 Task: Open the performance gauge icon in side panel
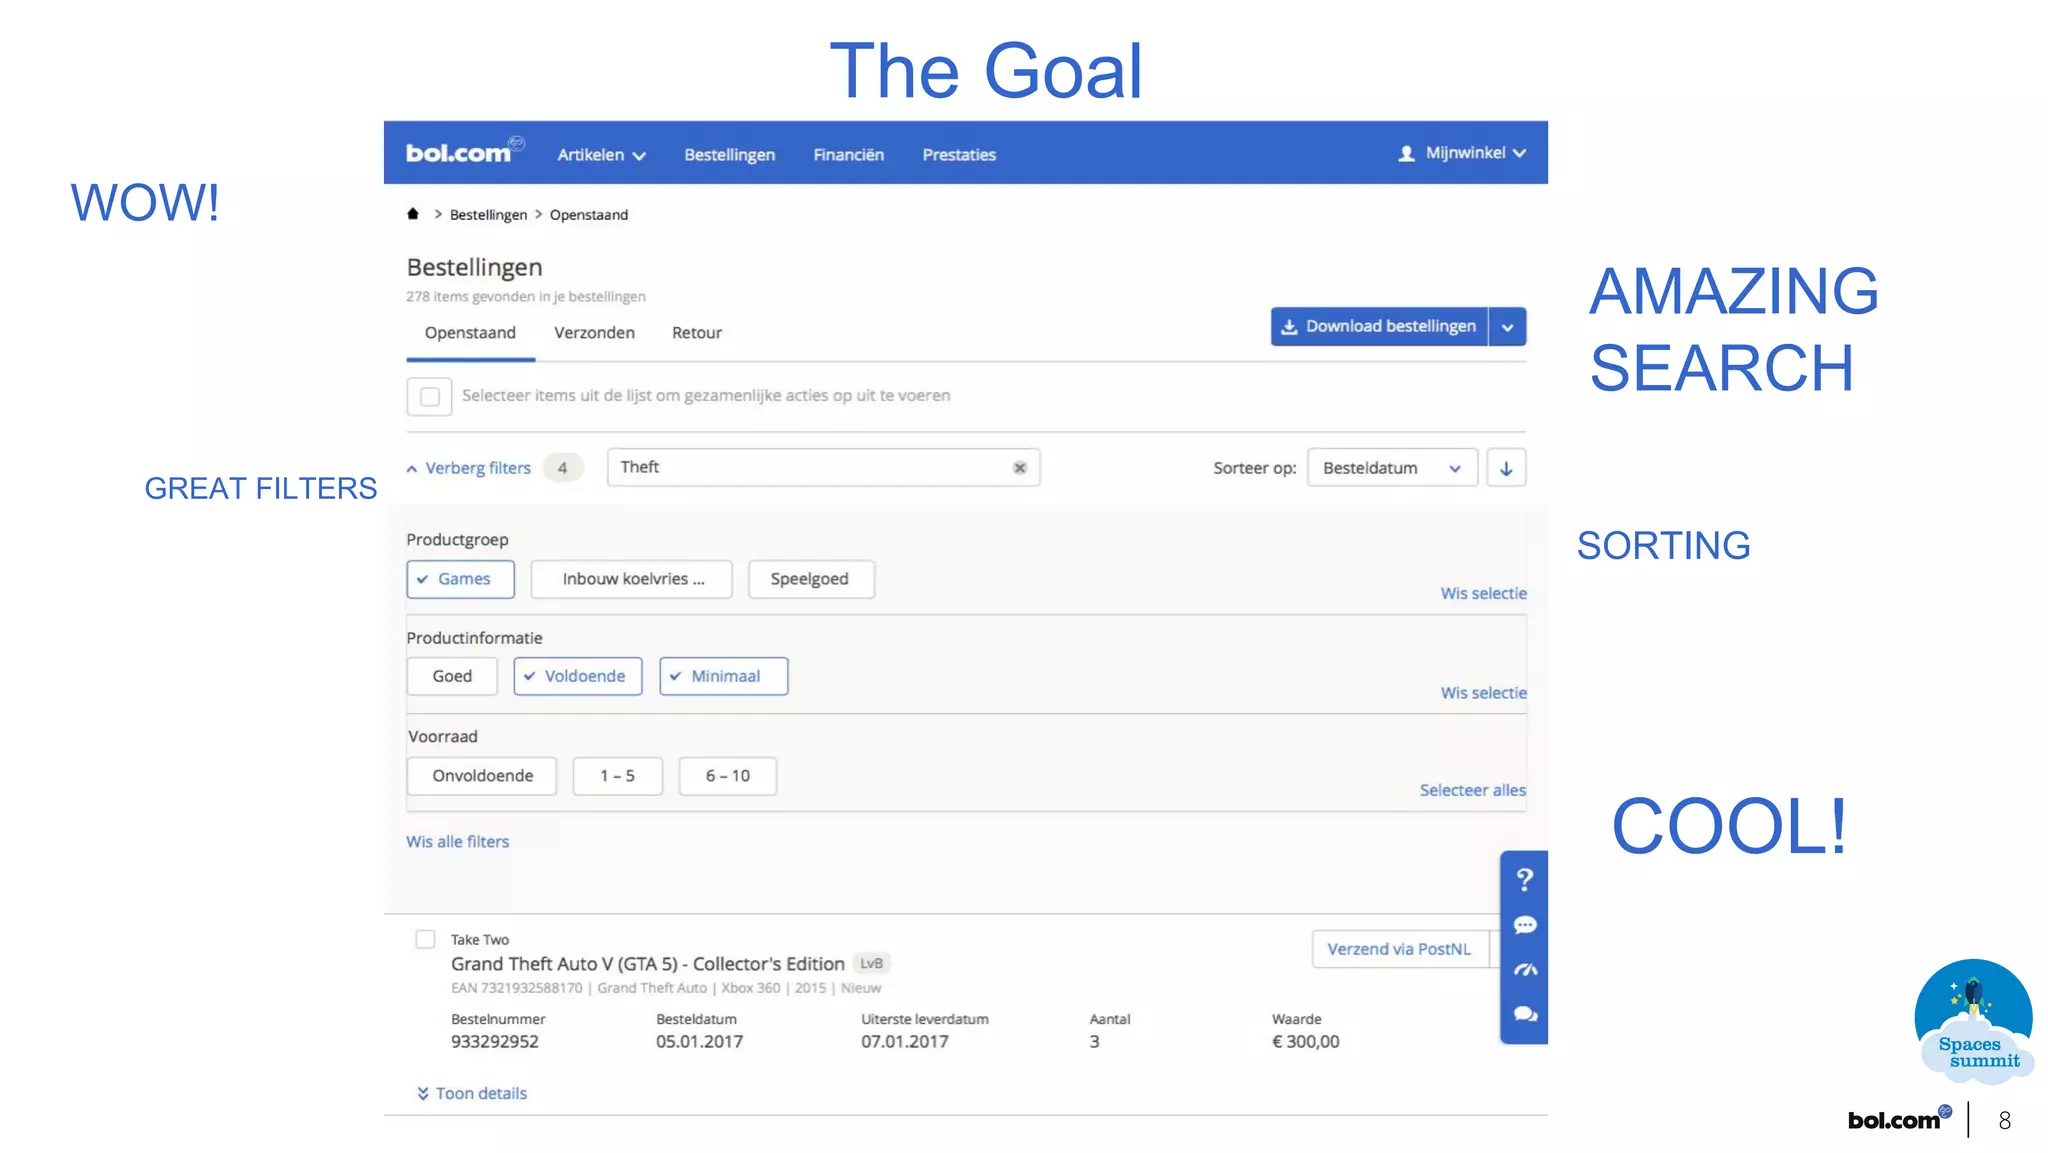[x=1524, y=970]
